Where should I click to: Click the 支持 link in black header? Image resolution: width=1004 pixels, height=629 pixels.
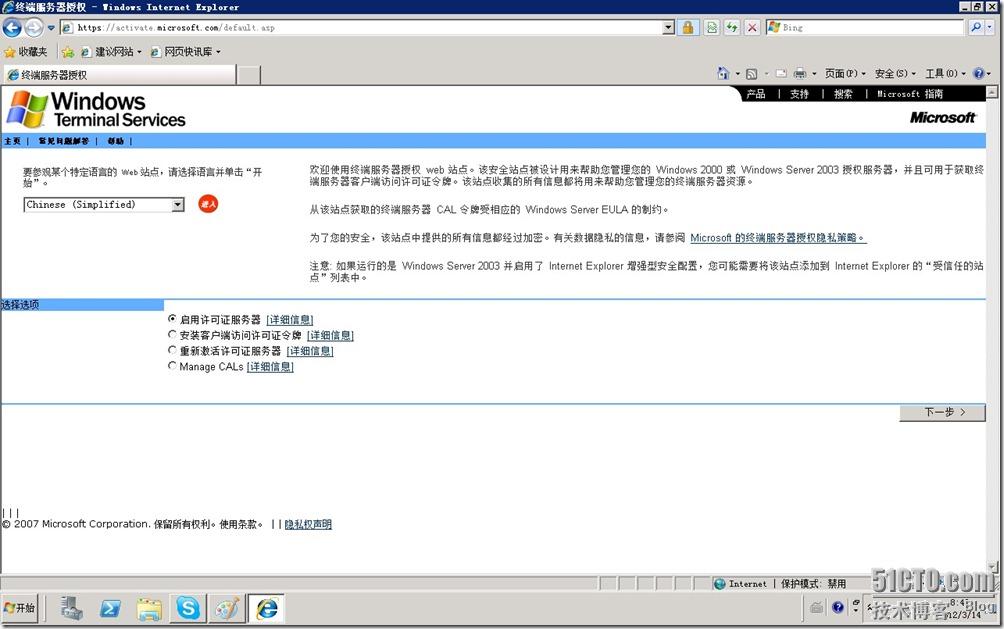799,94
